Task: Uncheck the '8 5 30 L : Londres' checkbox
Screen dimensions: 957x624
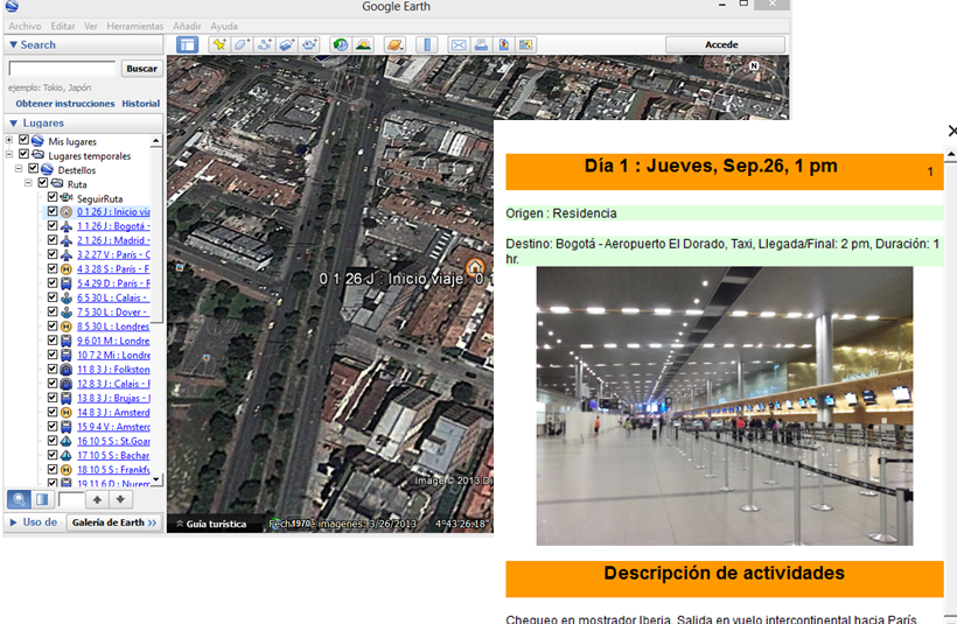Action: [52, 326]
